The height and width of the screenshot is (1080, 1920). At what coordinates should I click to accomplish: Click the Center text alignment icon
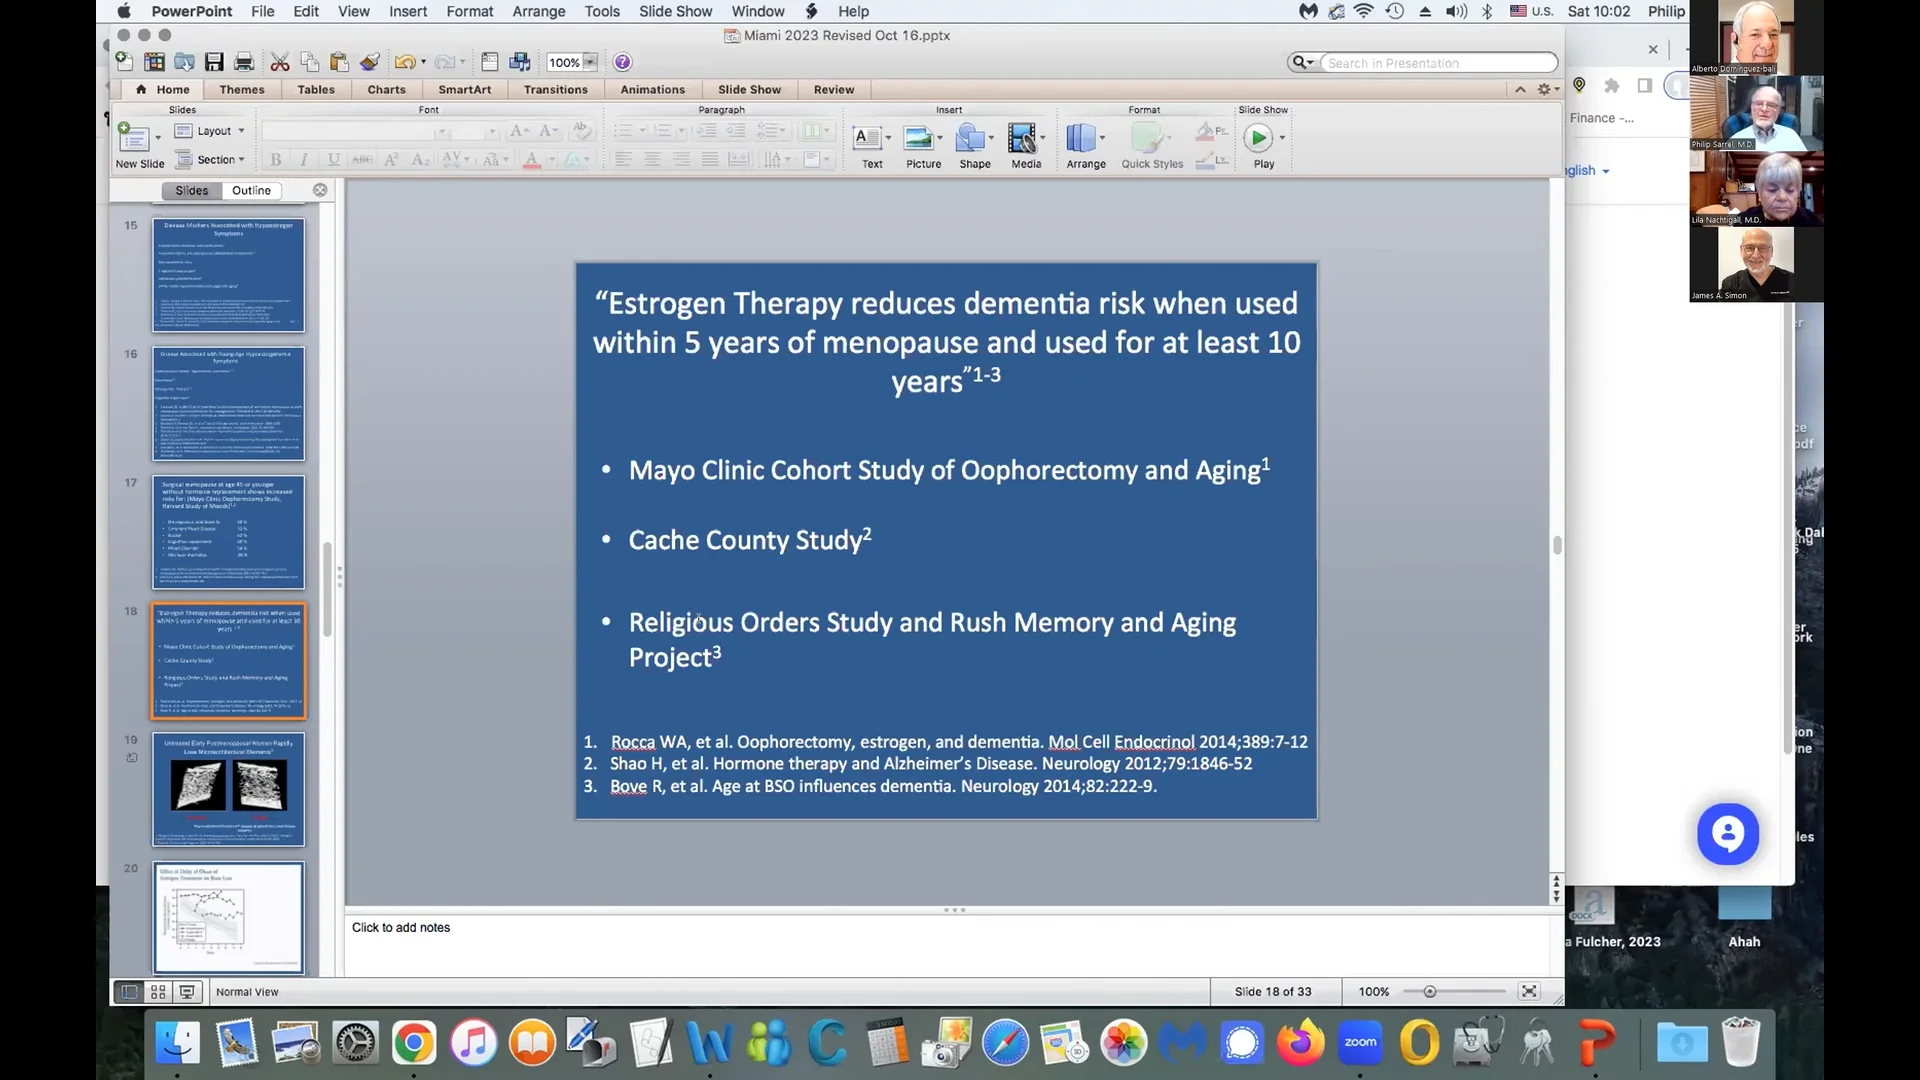click(x=652, y=159)
